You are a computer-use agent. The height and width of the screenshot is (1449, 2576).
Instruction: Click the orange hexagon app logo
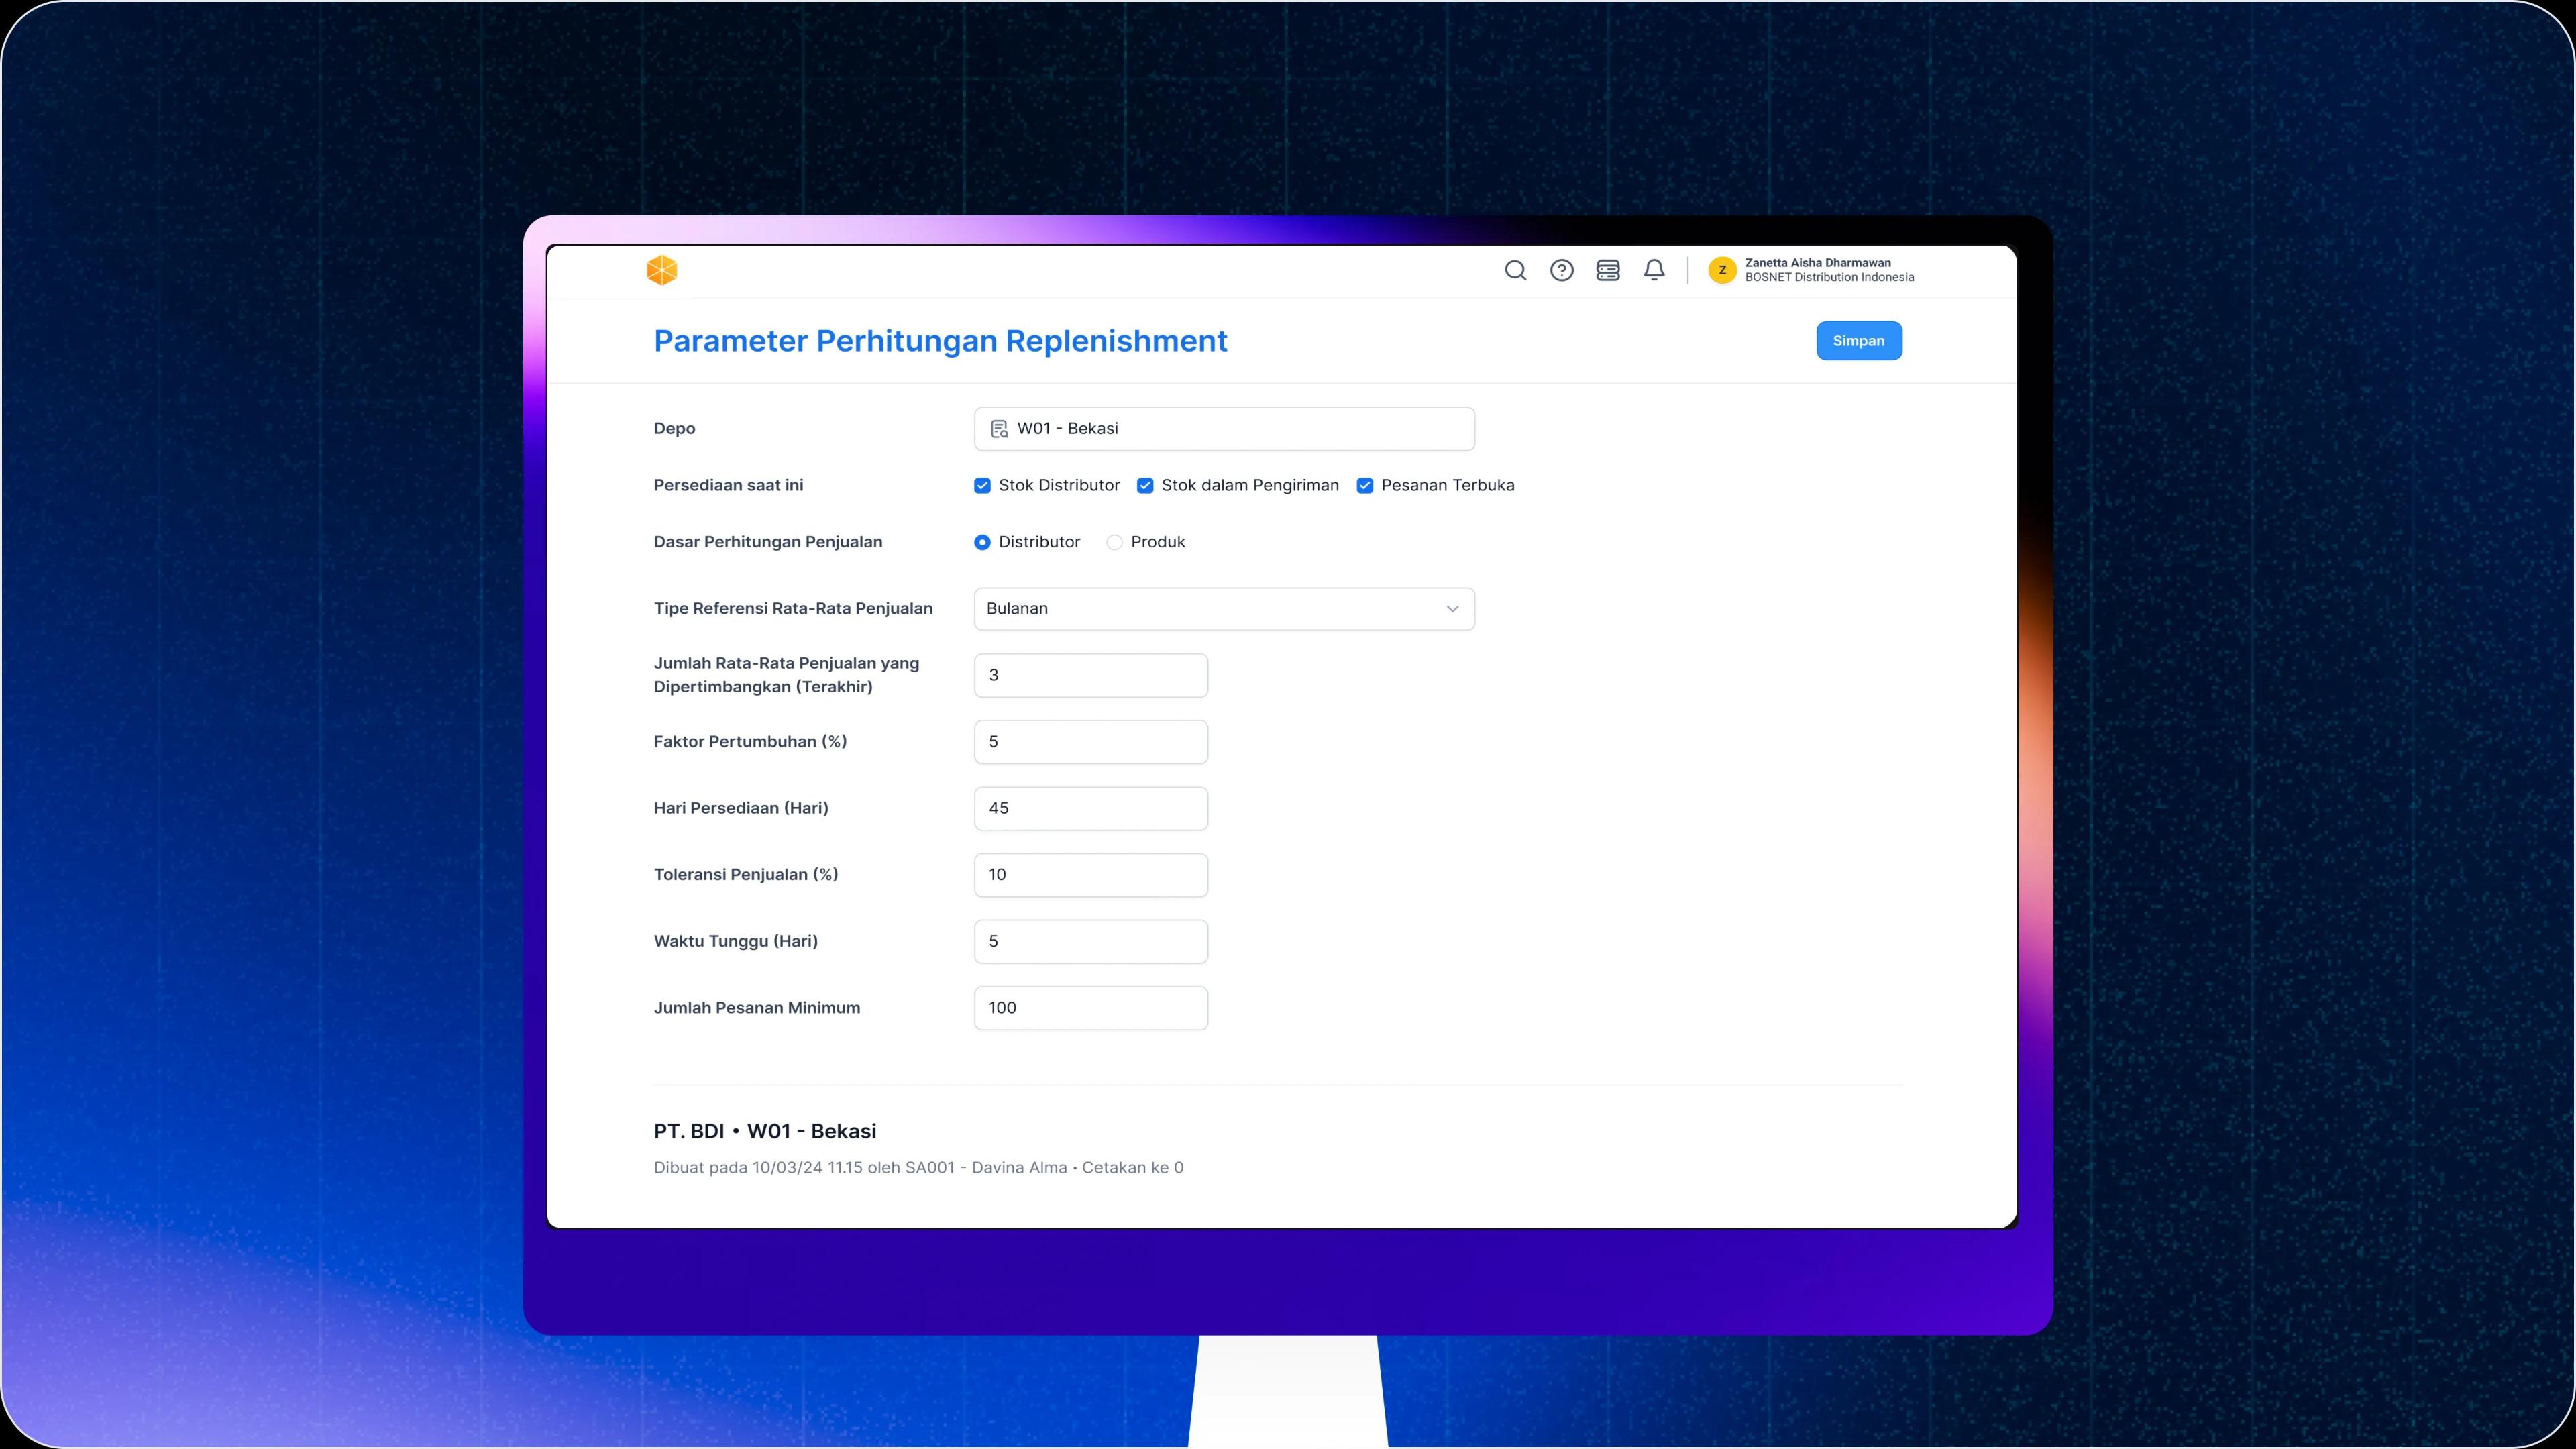pos(661,270)
